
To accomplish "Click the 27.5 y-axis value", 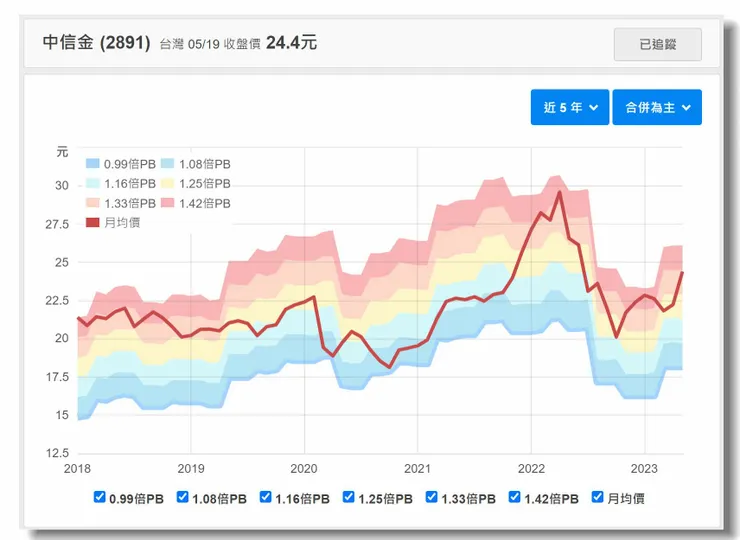I will coord(57,224).
